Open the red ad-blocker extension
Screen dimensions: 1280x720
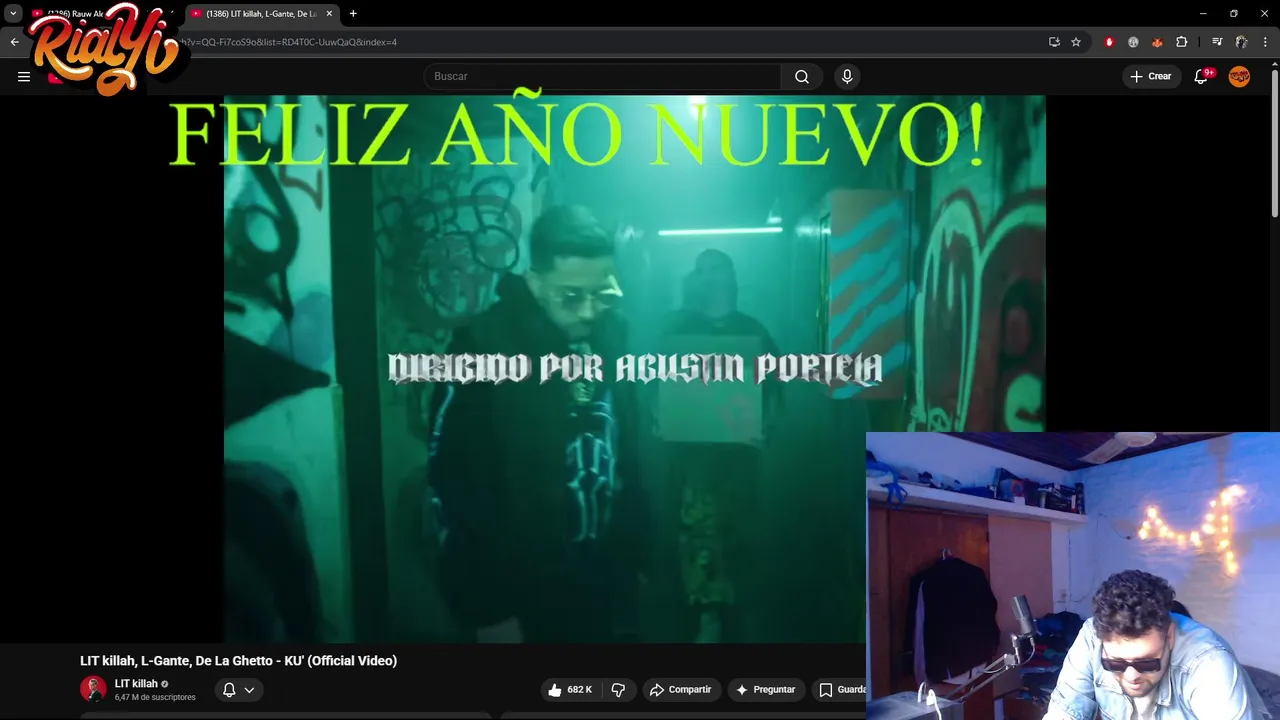click(x=1109, y=42)
